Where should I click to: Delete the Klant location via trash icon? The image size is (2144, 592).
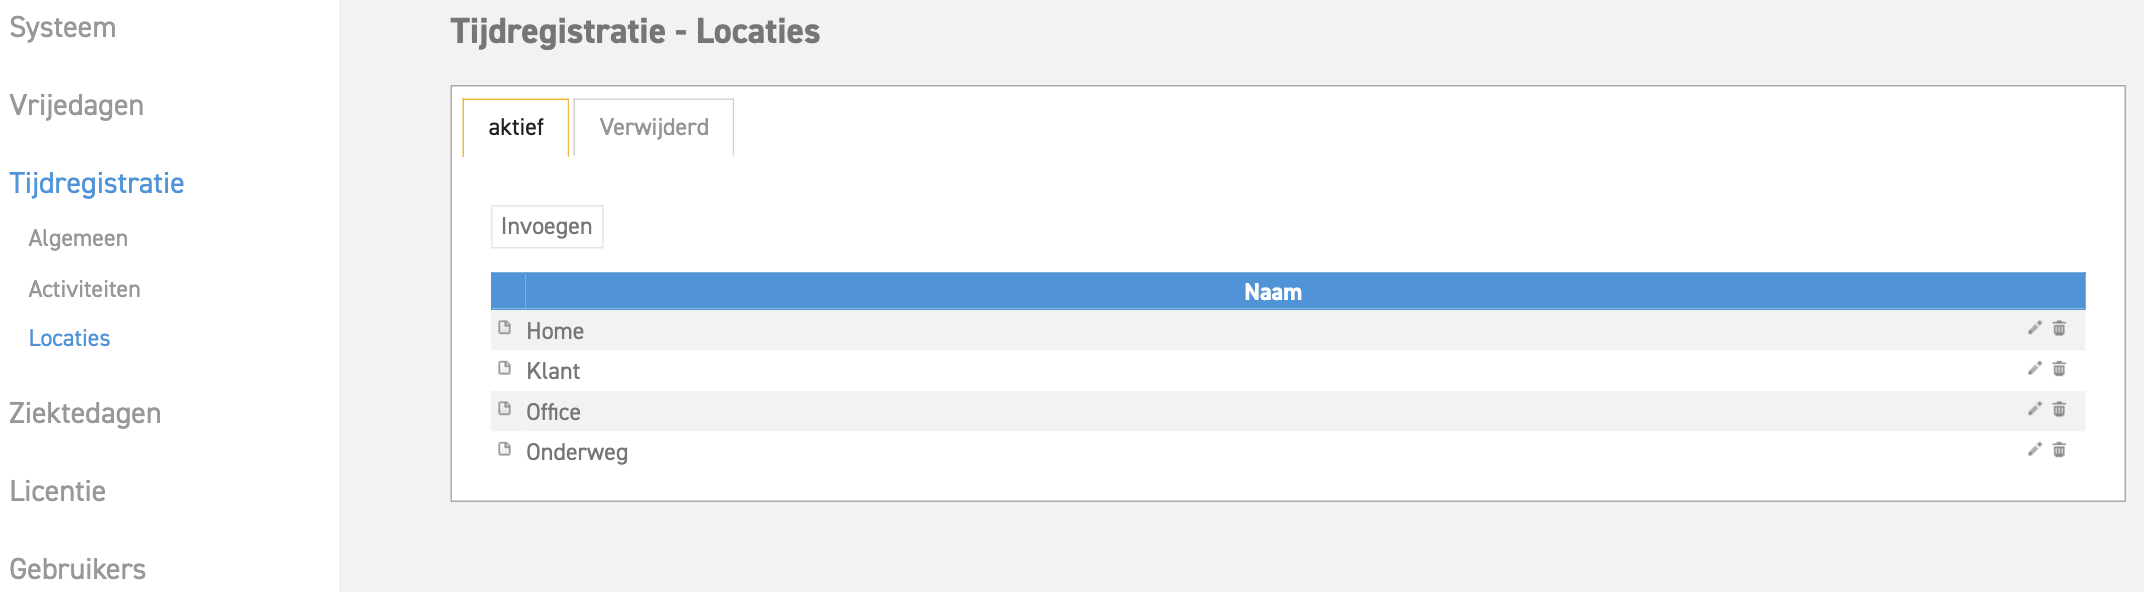[x=2059, y=369]
